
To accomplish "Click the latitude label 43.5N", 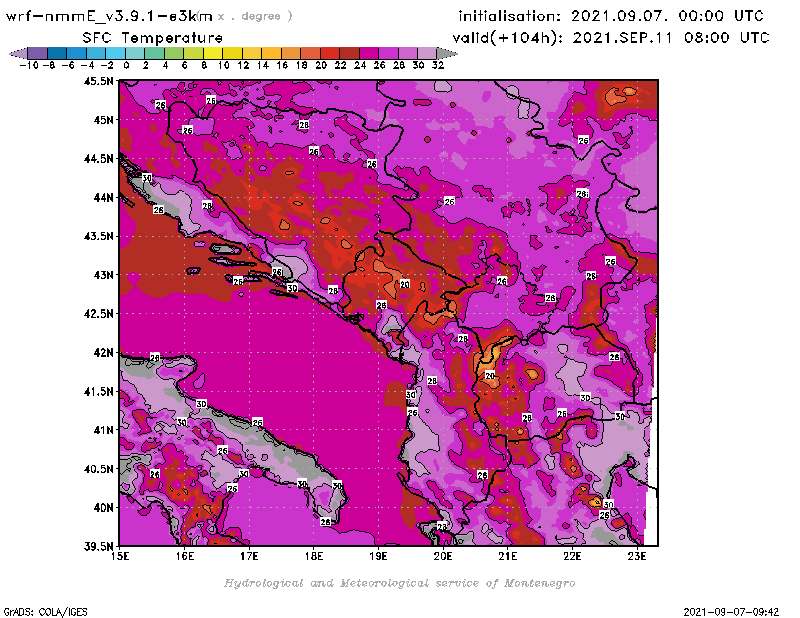I will [x=99, y=236].
